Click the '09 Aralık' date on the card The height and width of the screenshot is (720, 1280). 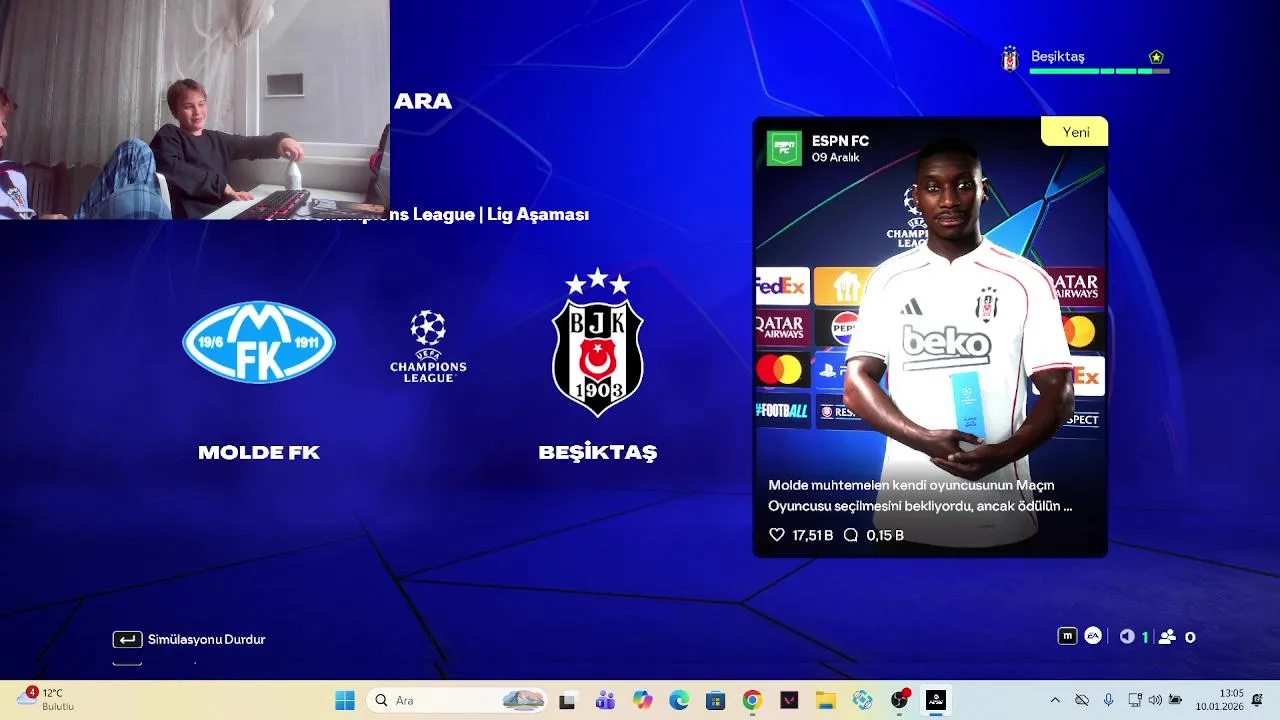836,158
